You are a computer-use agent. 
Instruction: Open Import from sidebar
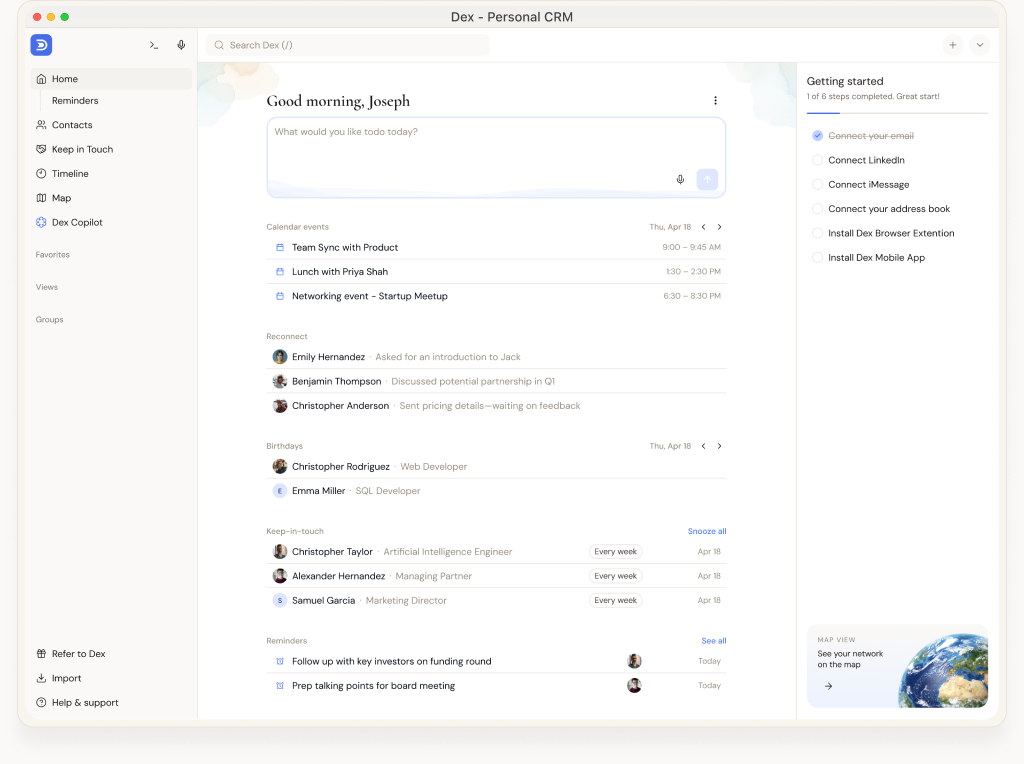click(67, 678)
